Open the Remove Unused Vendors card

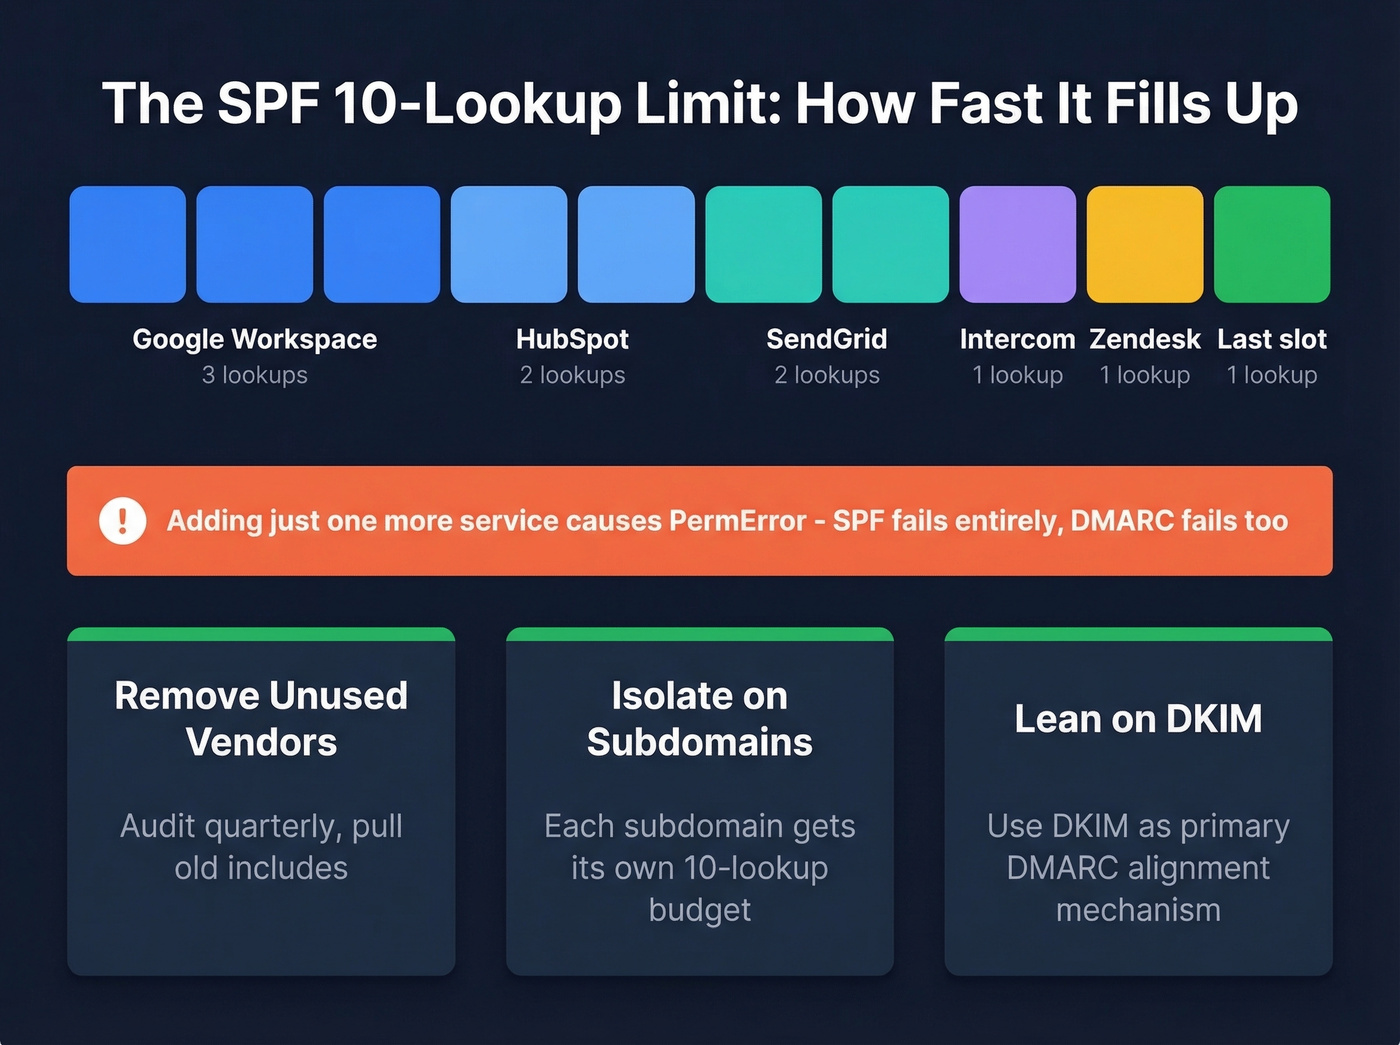coord(261,800)
